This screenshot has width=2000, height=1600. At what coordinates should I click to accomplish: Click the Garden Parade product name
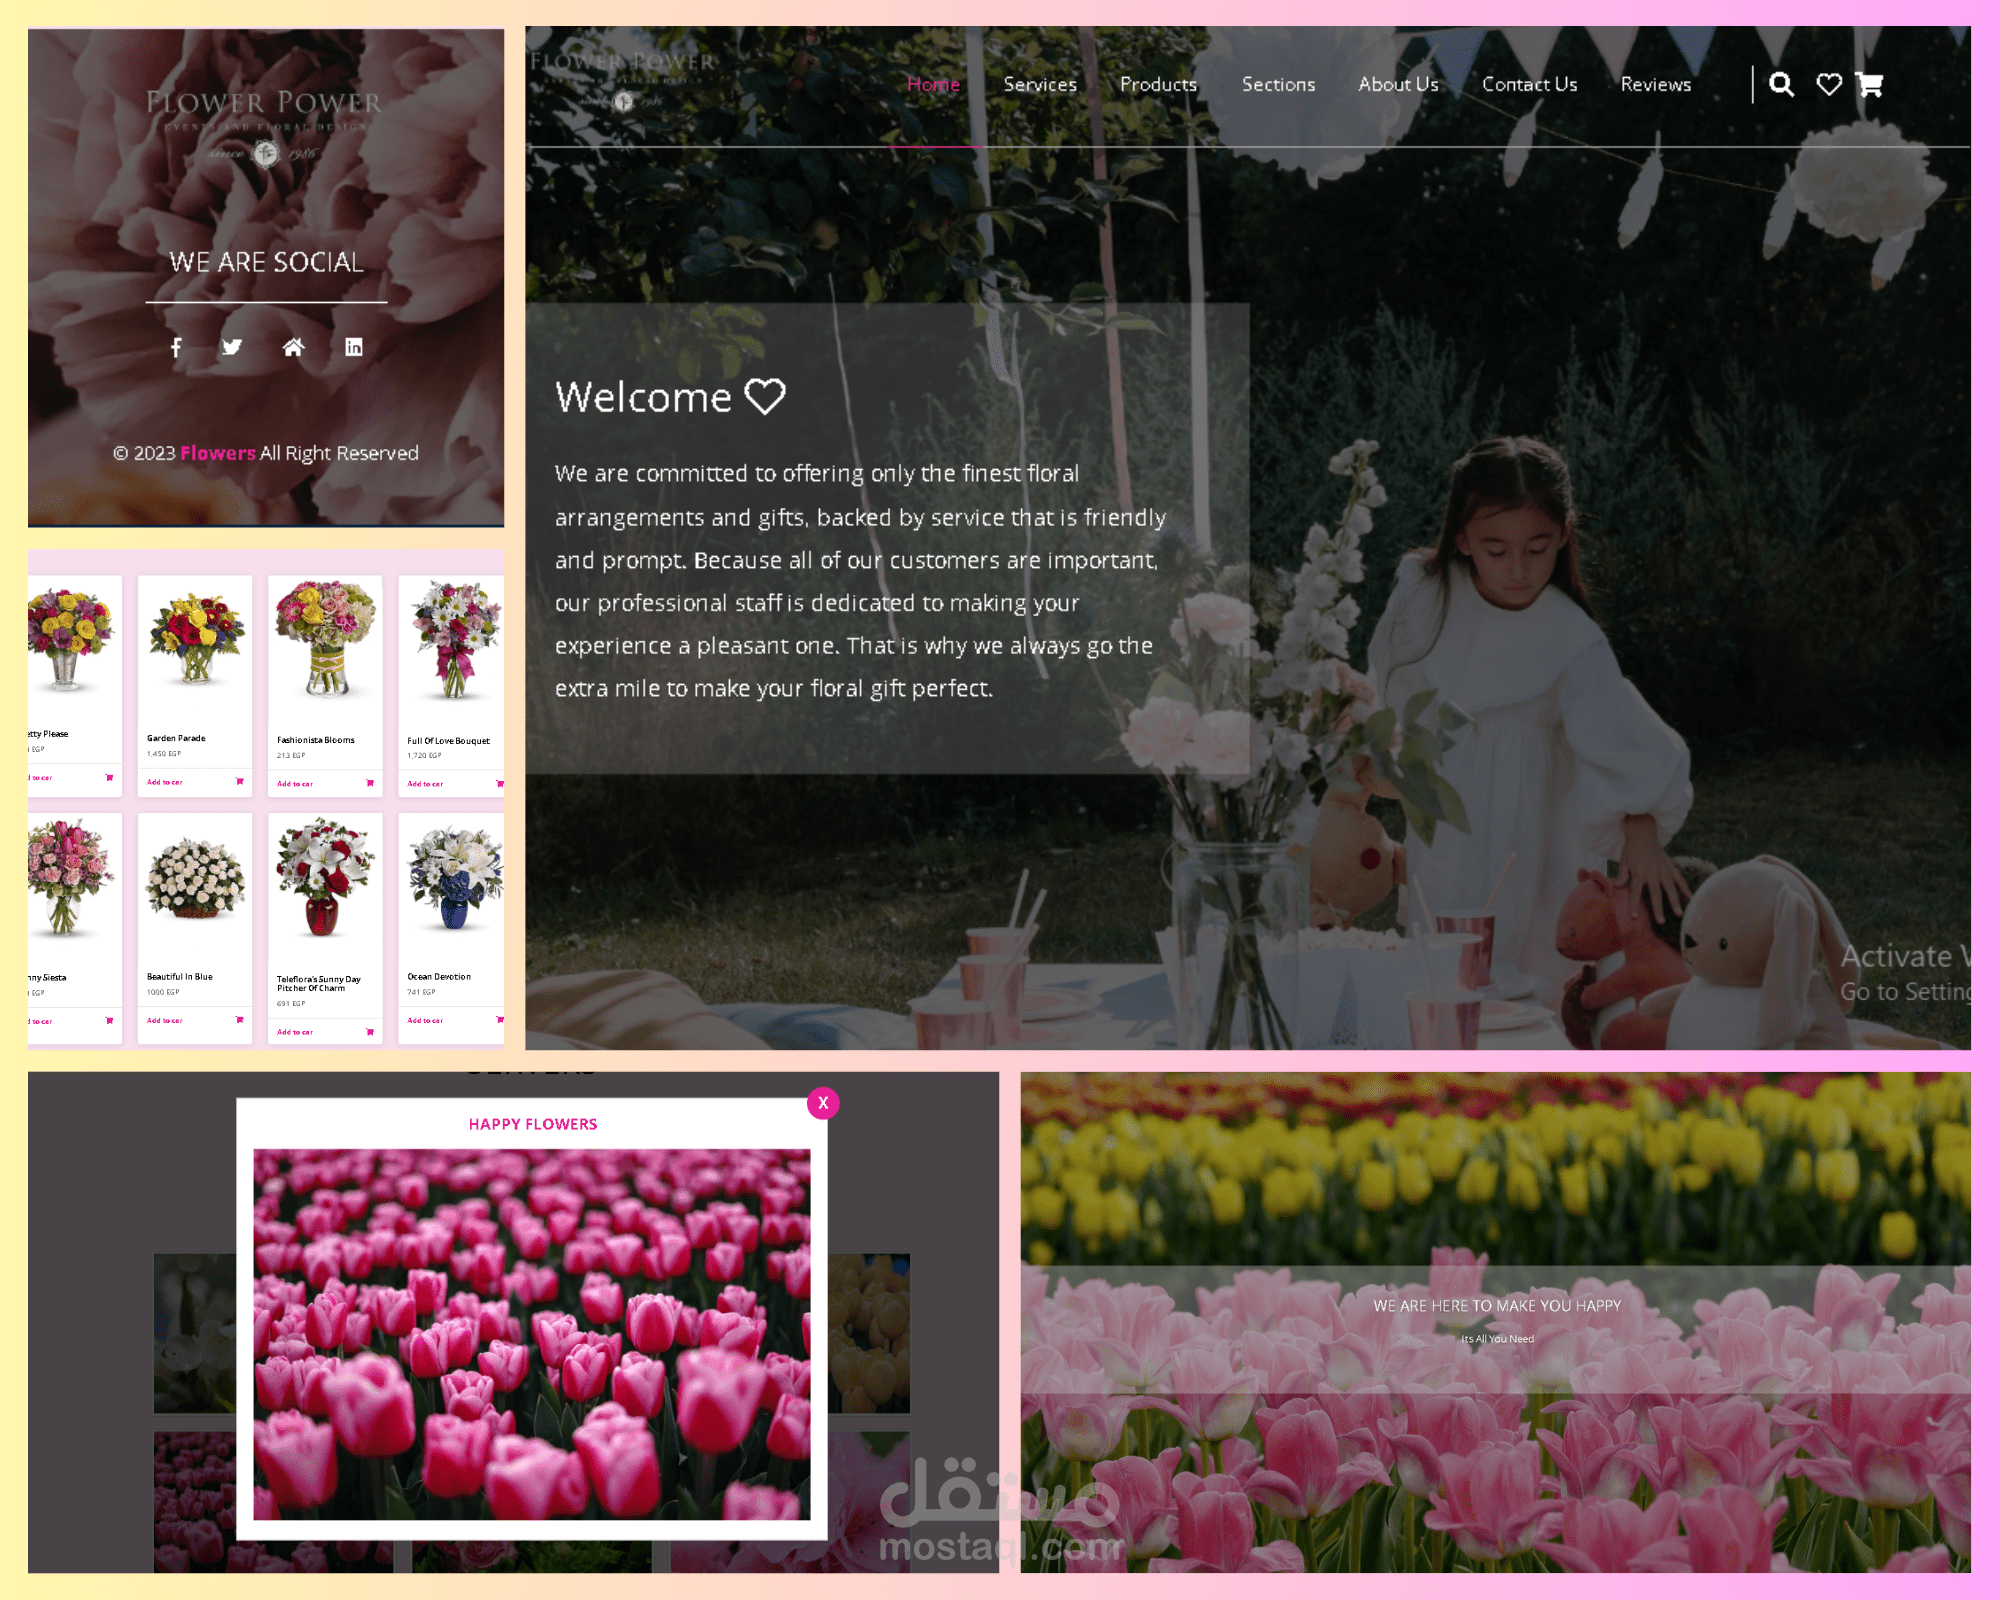[176, 738]
